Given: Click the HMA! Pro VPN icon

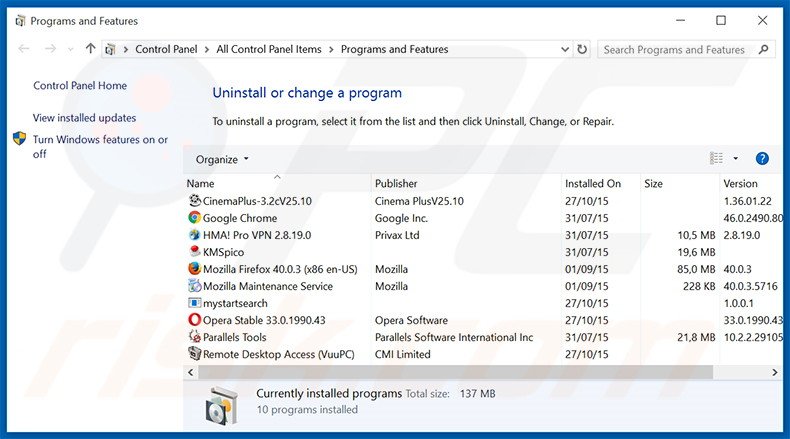Looking at the screenshot, I should pos(194,235).
